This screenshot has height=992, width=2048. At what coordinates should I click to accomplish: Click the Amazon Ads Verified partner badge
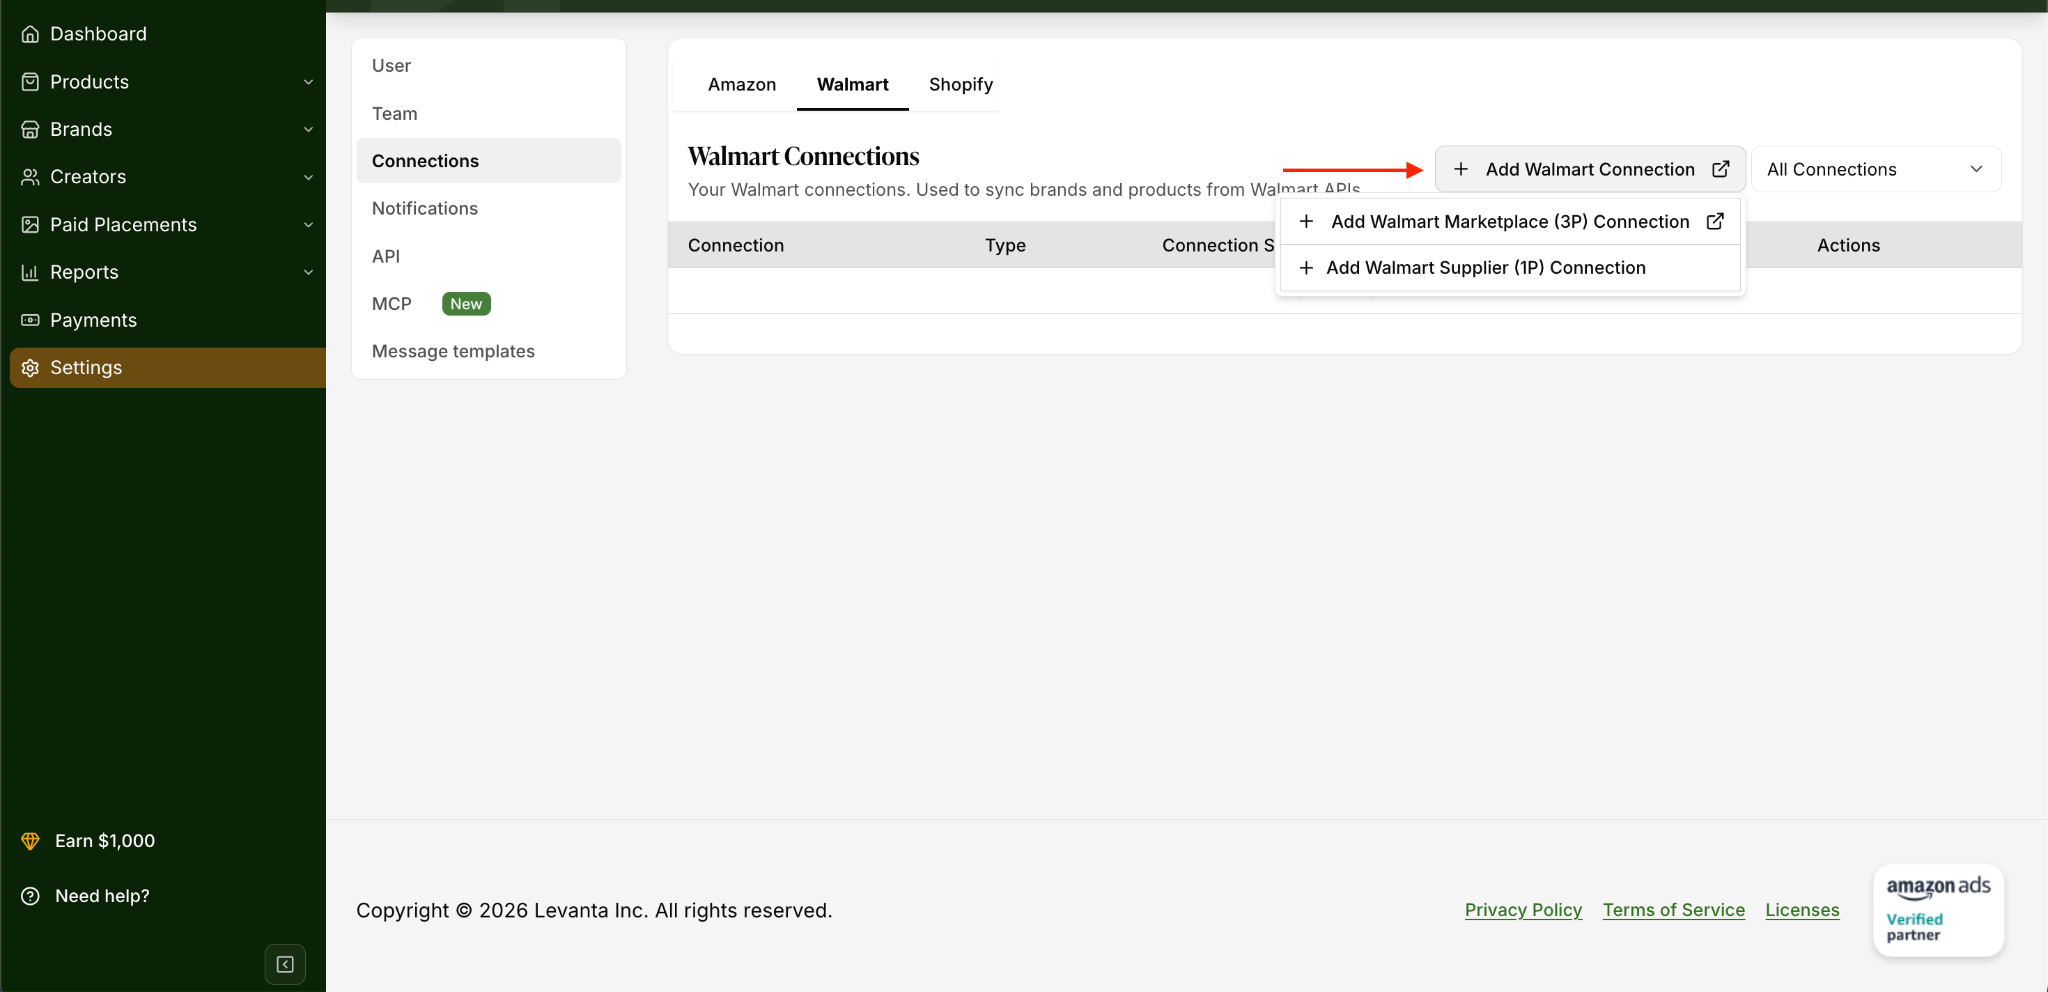(1938, 910)
